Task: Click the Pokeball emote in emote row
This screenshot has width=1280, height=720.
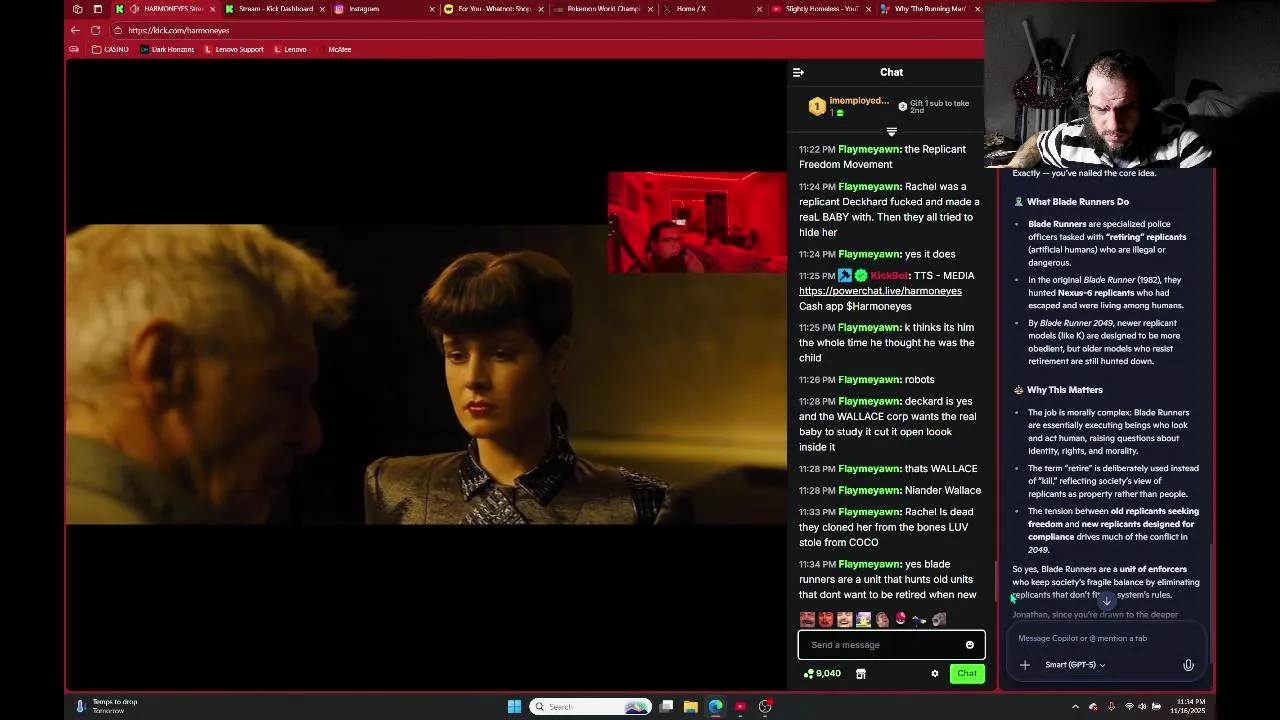Action: 901,620
